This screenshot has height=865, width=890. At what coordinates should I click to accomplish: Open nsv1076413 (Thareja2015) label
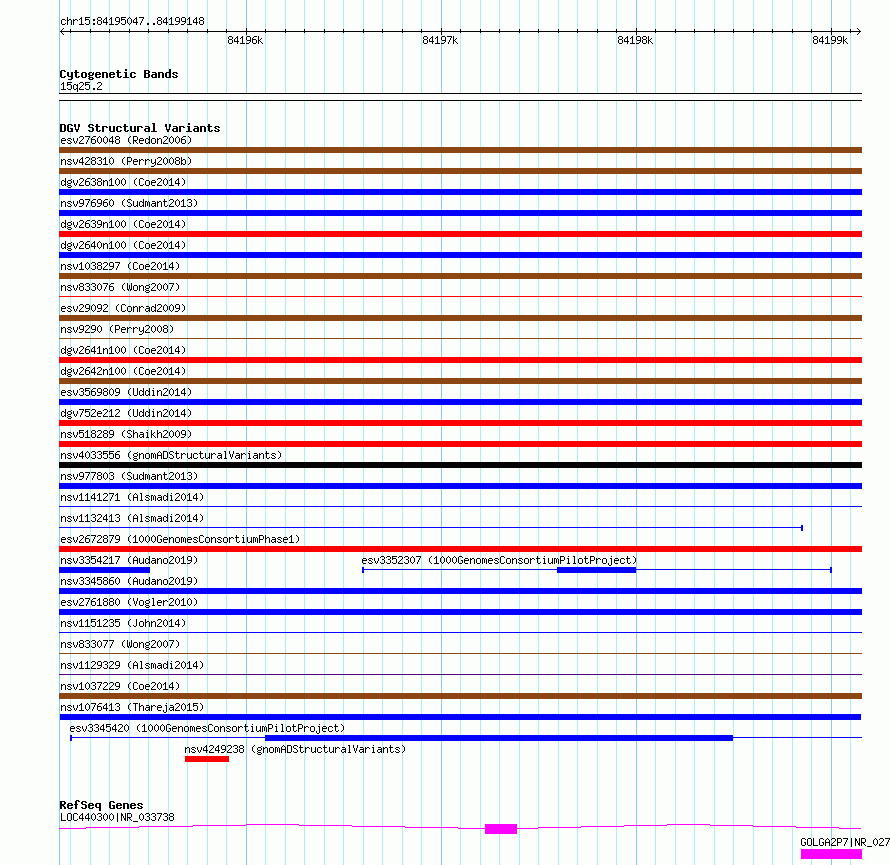click(132, 707)
